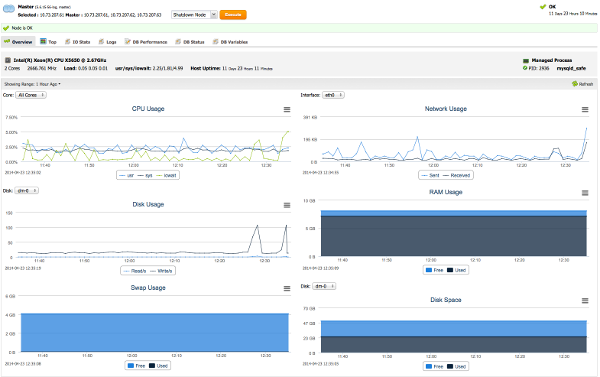This screenshot has height=377, width=600.
Task: Click the orange Execute button
Action: click(233, 15)
